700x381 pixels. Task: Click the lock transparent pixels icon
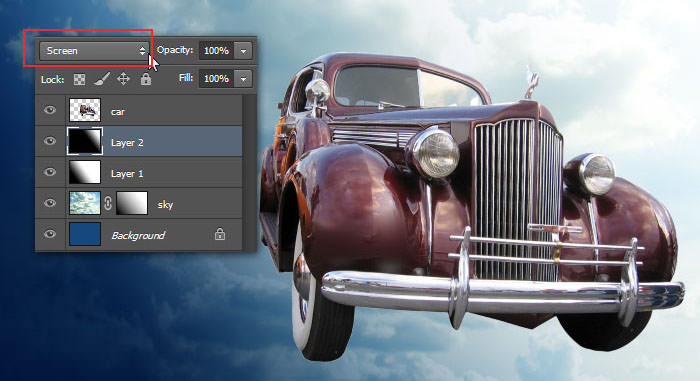pos(79,80)
